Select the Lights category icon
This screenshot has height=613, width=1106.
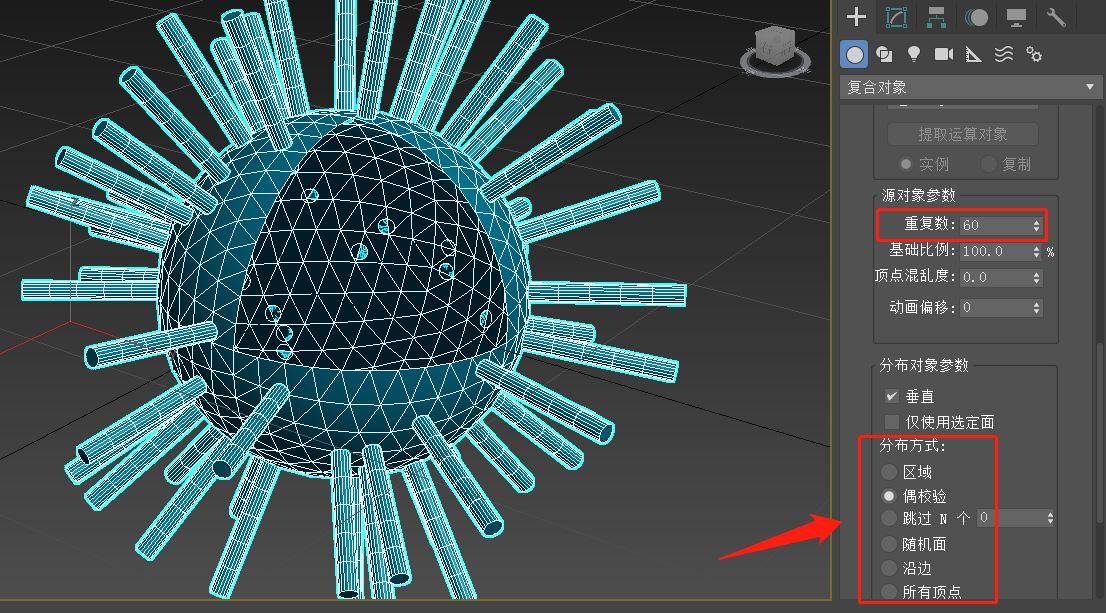[x=913, y=54]
